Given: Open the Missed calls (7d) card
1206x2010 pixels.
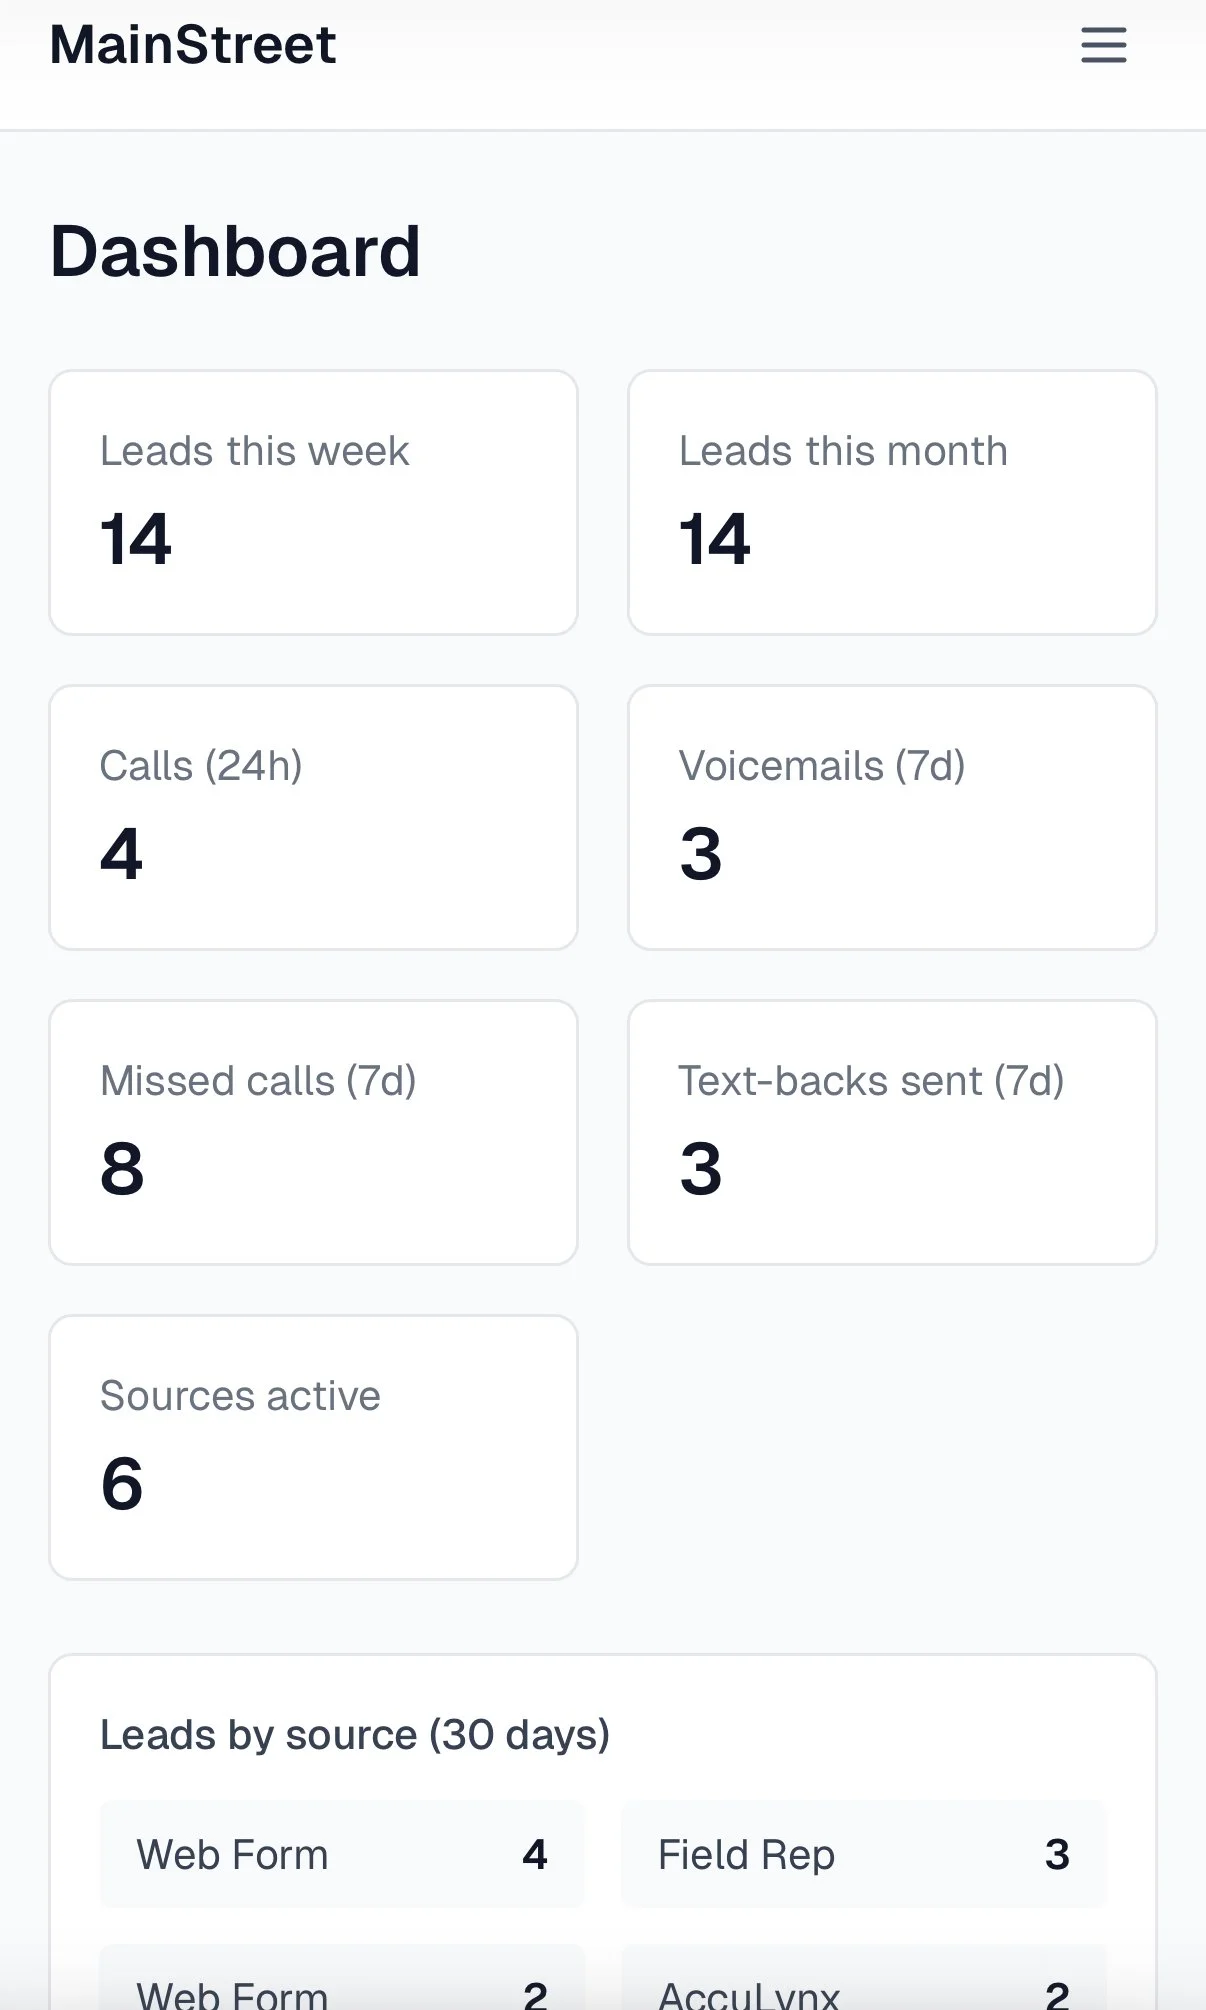Looking at the screenshot, I should 313,1131.
